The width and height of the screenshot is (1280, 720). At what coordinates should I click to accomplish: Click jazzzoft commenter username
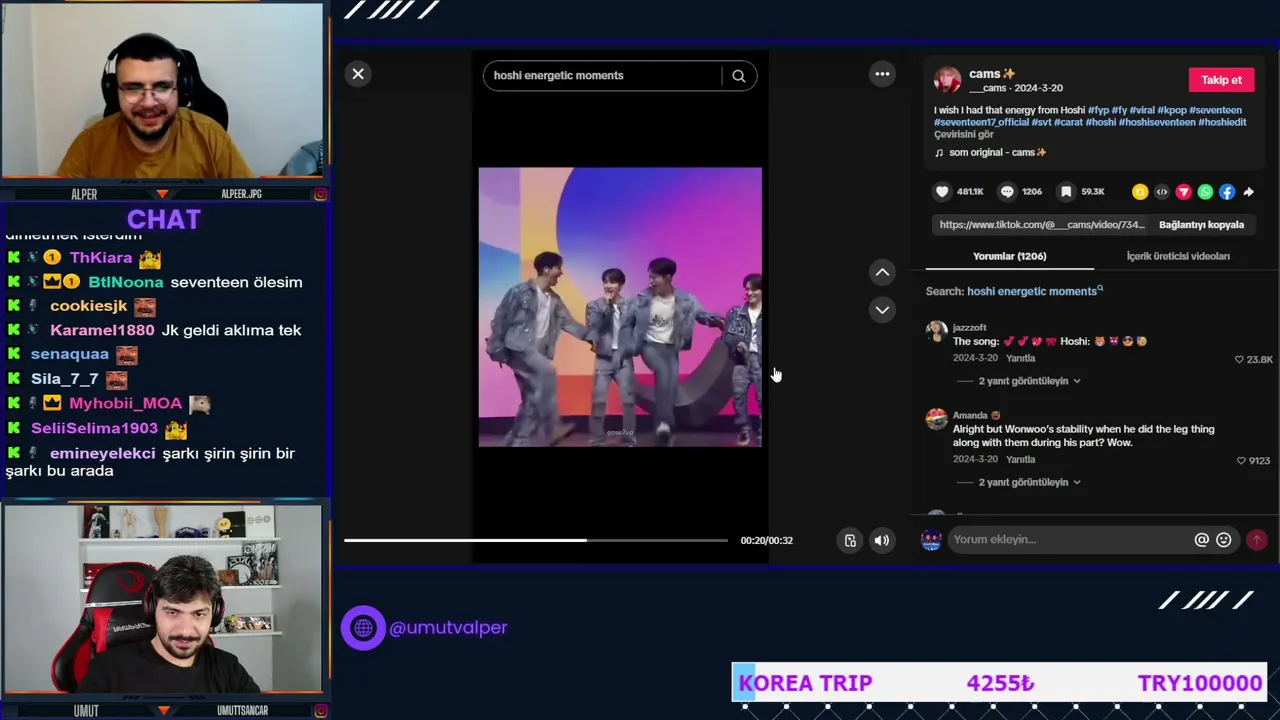[x=970, y=328]
